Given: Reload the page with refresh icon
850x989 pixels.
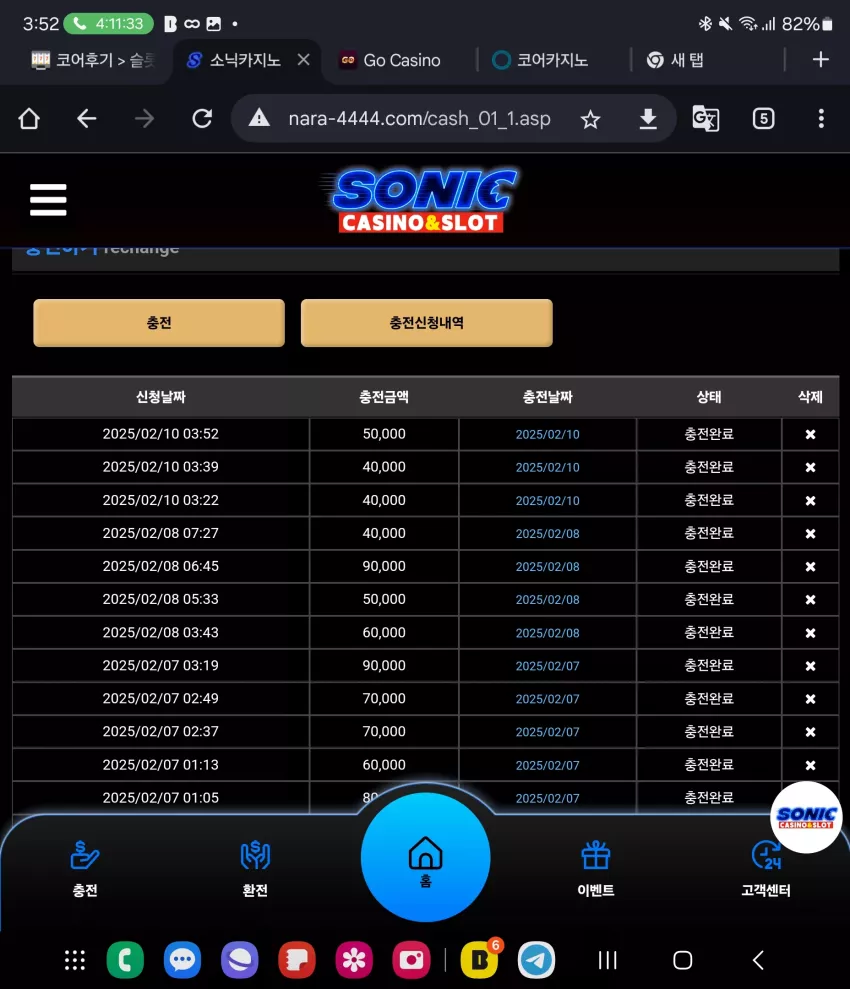Looking at the screenshot, I should tap(202, 119).
